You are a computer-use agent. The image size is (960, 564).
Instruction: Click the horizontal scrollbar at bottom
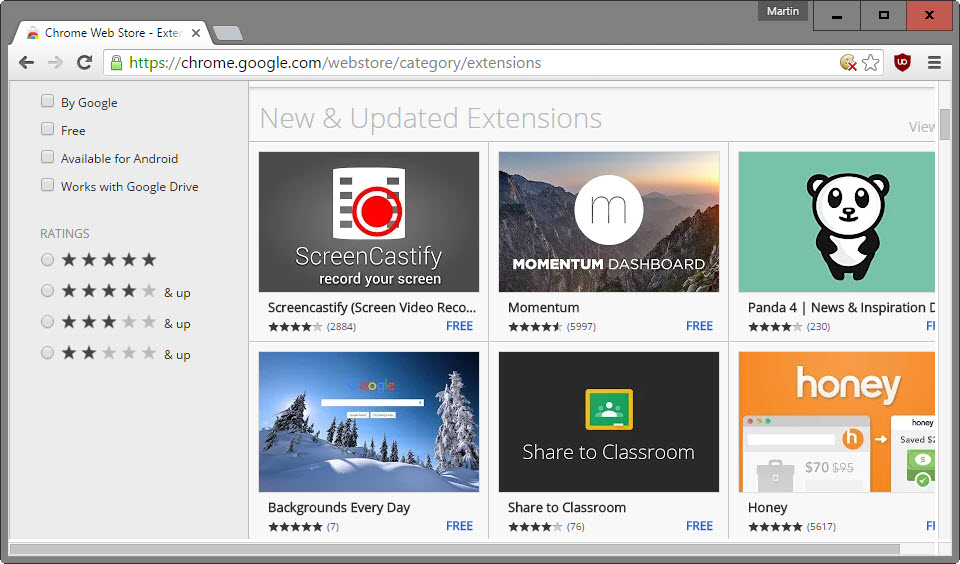pyautogui.click(x=454, y=549)
